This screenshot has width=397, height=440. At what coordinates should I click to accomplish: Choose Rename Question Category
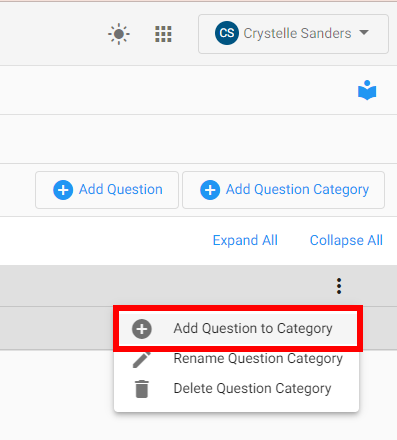(x=236, y=359)
